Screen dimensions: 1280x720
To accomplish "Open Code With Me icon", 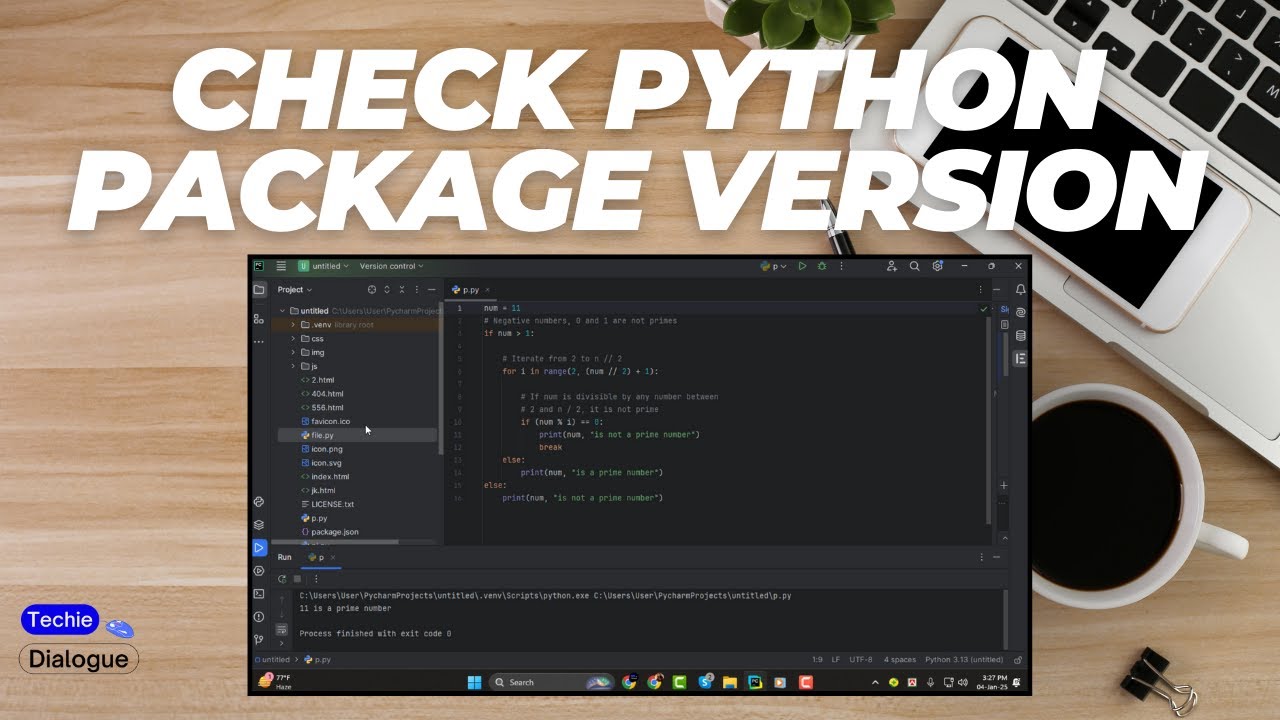I will pos(892,267).
